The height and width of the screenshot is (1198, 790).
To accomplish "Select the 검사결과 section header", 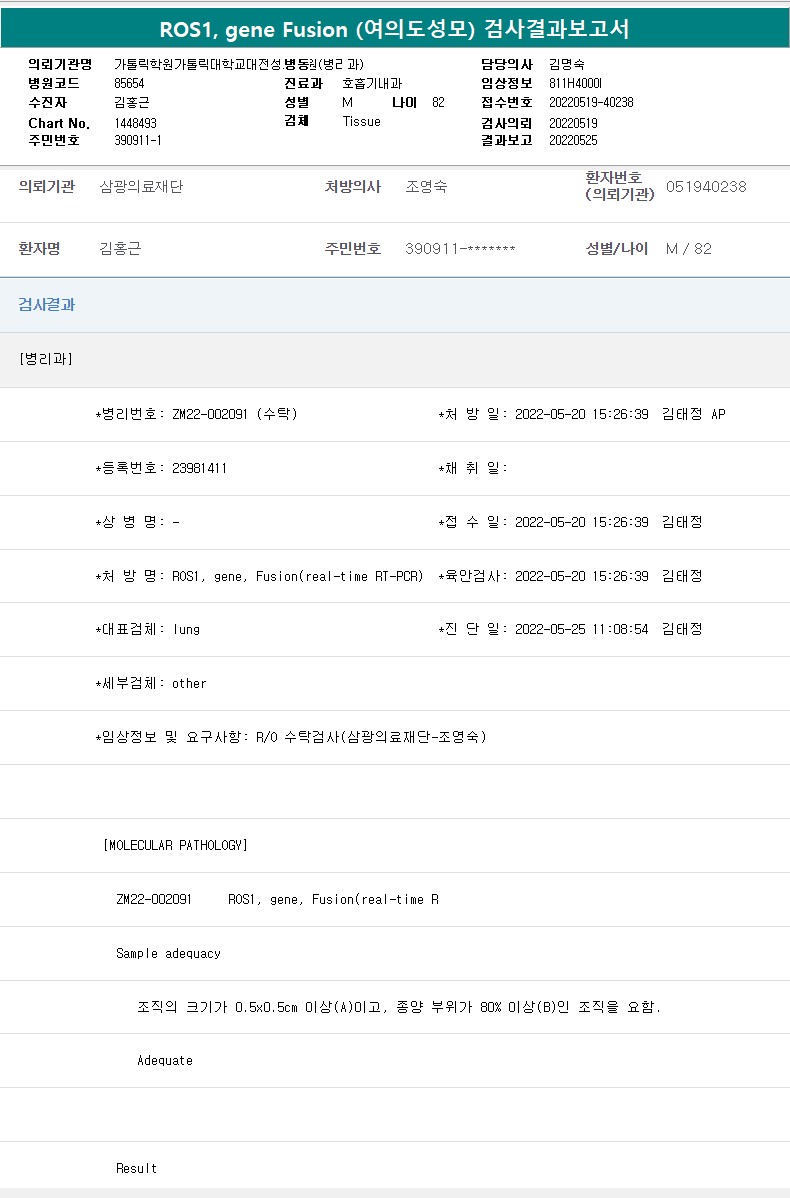I will (x=46, y=305).
